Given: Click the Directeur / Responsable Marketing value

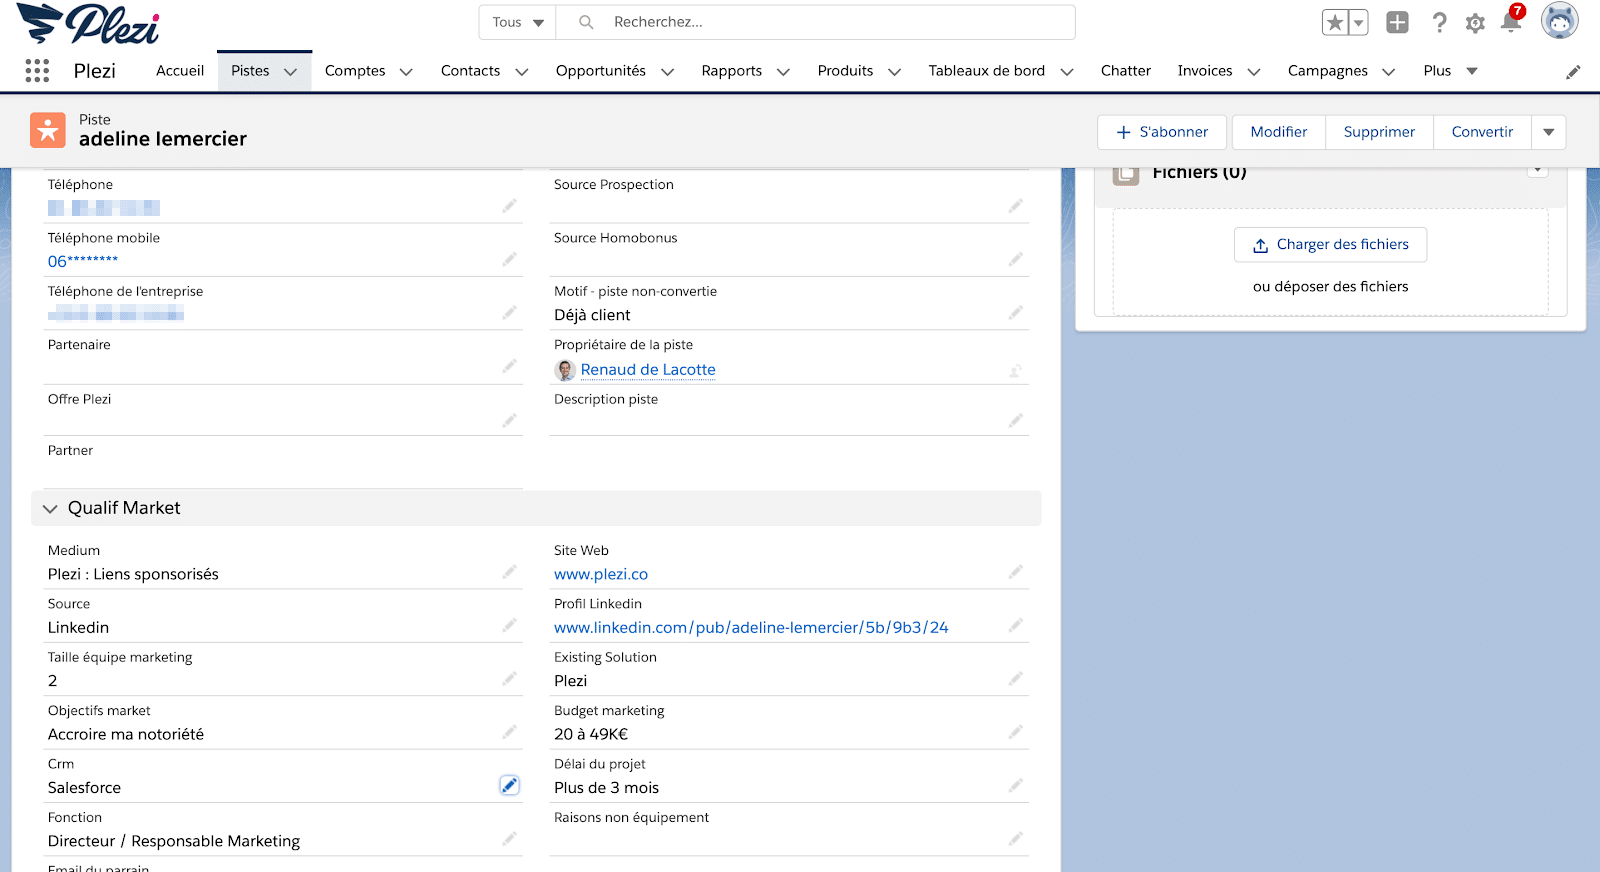Looking at the screenshot, I should [x=174, y=841].
